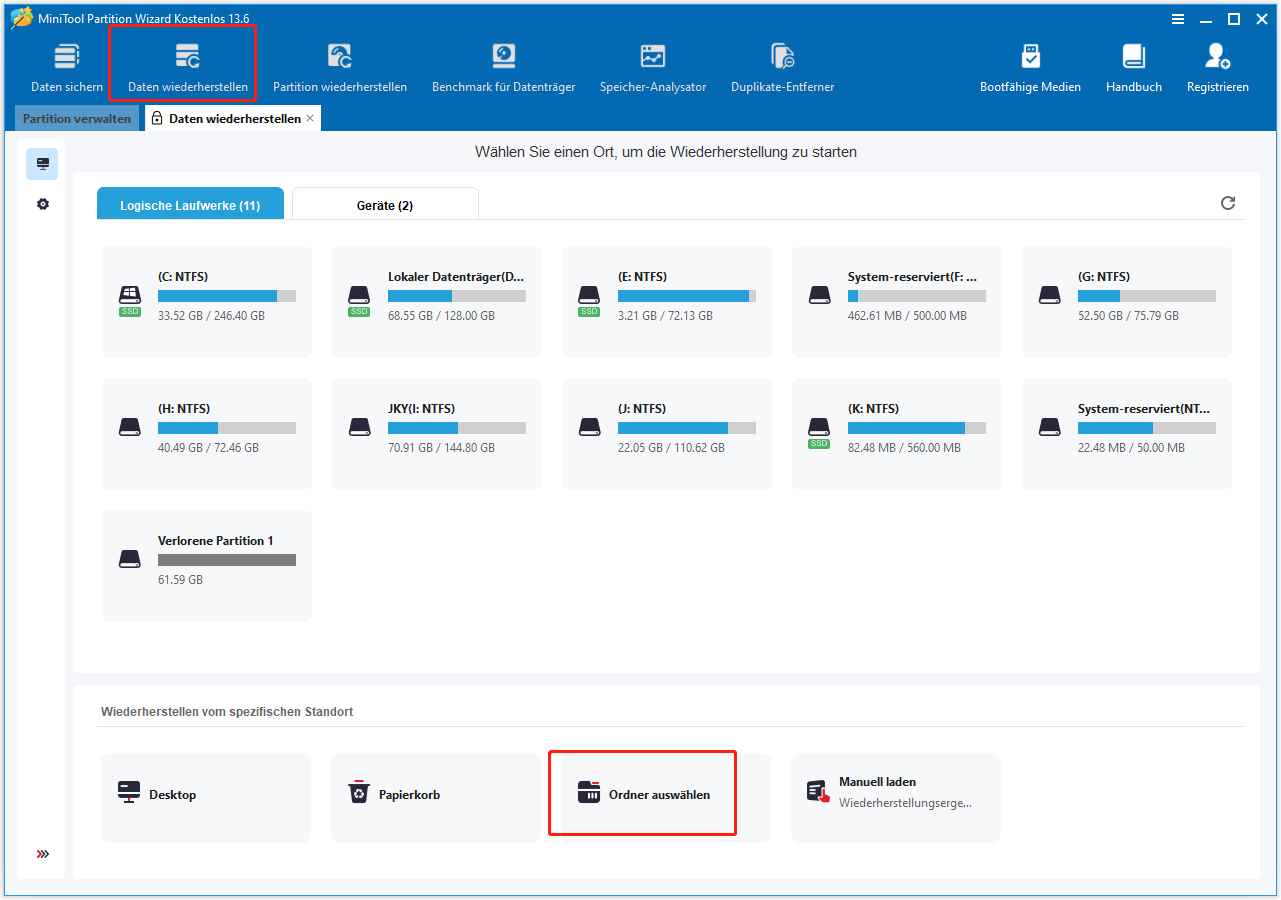Select Lokaler Datenträger(D...) drive card
The image size is (1281, 900).
[437, 302]
